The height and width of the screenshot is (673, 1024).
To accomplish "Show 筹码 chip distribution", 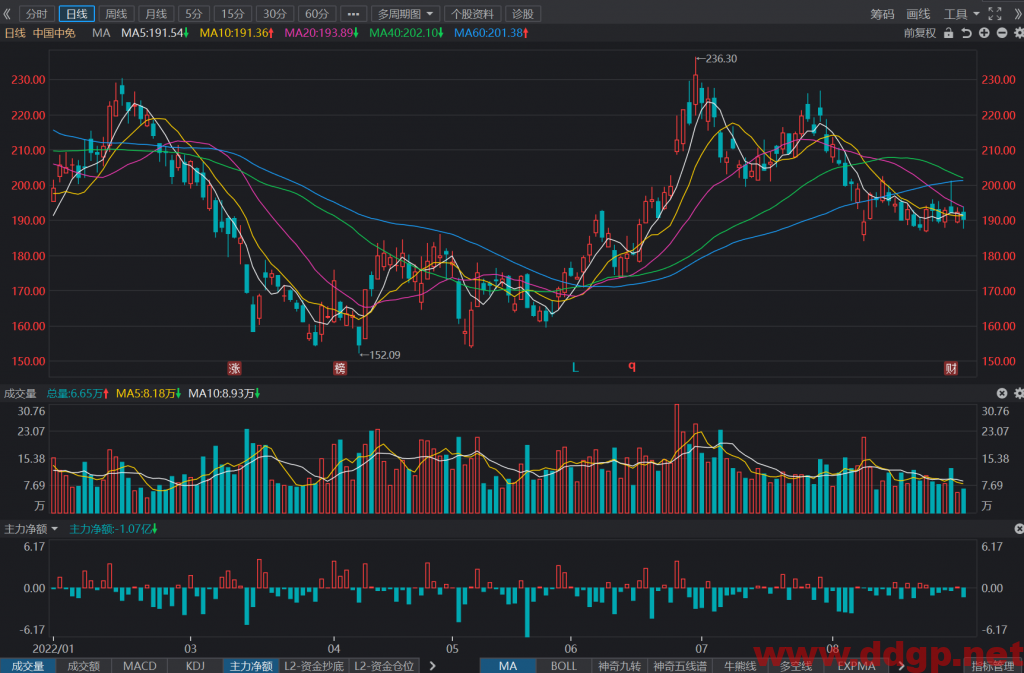I will click(882, 14).
